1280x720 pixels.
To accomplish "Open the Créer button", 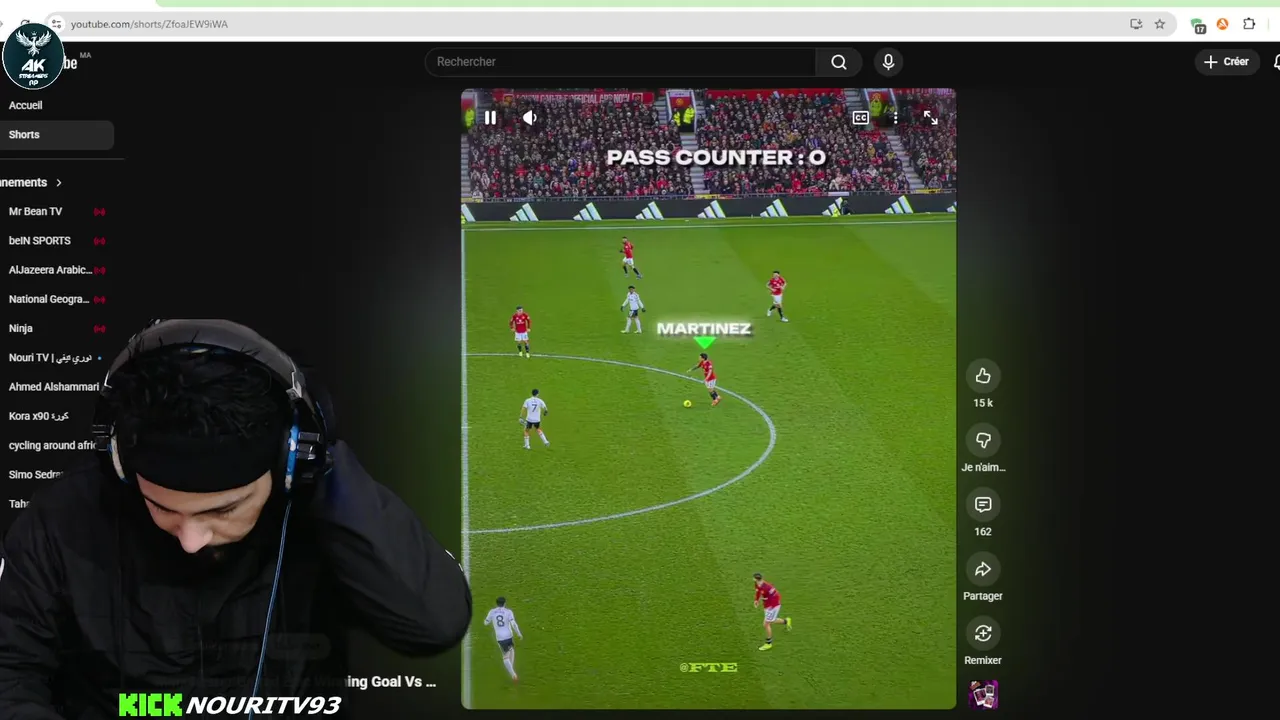I will click(x=1226, y=62).
